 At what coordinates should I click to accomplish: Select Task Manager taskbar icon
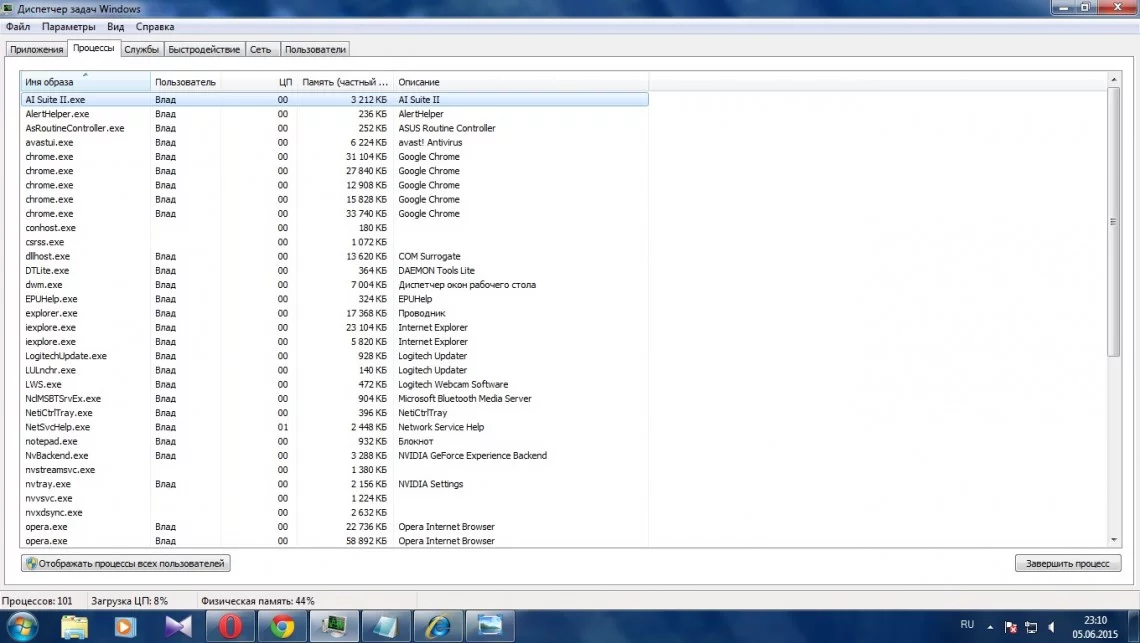coord(334,626)
